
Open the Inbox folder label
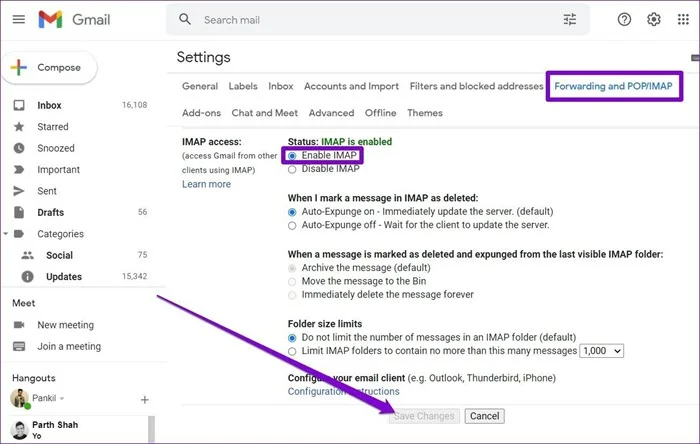coord(49,105)
